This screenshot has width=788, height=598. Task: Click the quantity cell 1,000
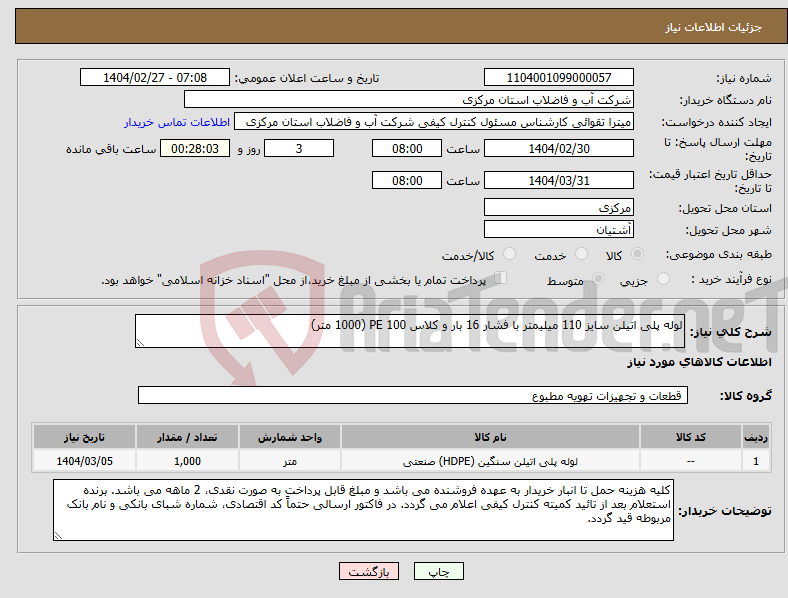187,461
